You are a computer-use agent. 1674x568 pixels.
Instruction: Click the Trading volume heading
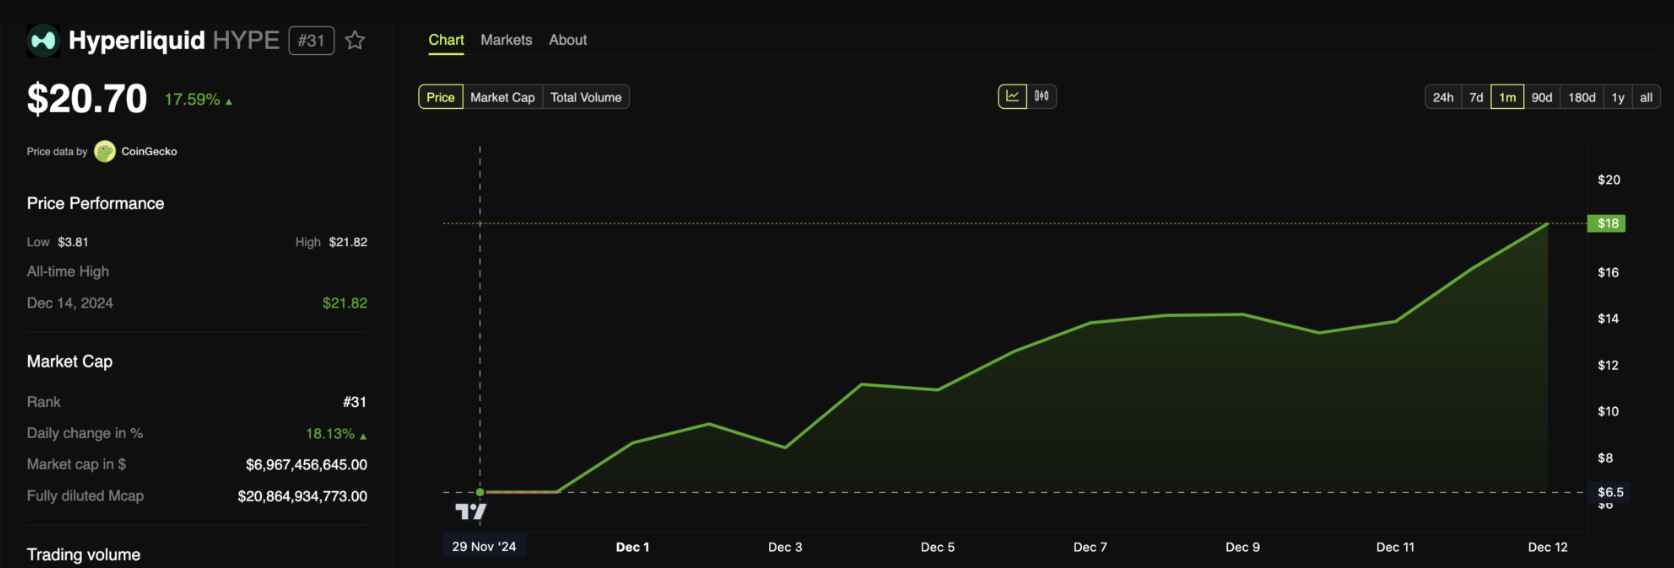84,555
